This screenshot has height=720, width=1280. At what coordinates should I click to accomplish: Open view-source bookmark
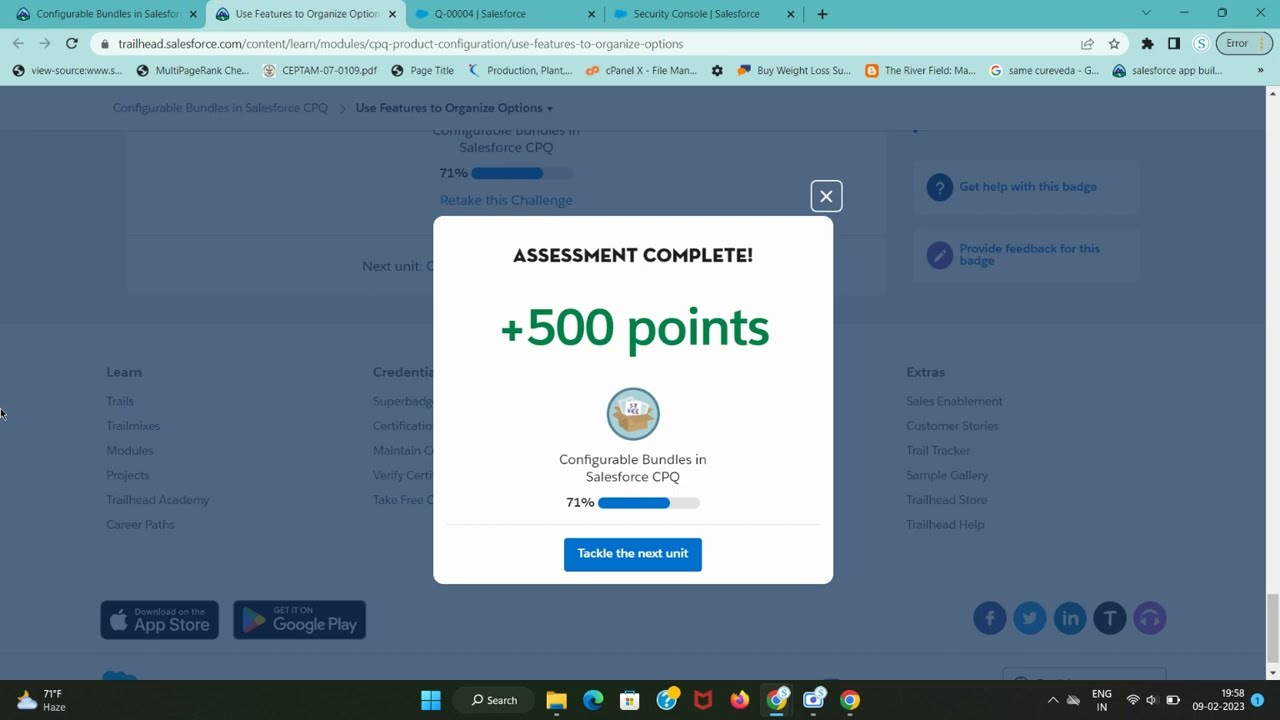[67, 71]
